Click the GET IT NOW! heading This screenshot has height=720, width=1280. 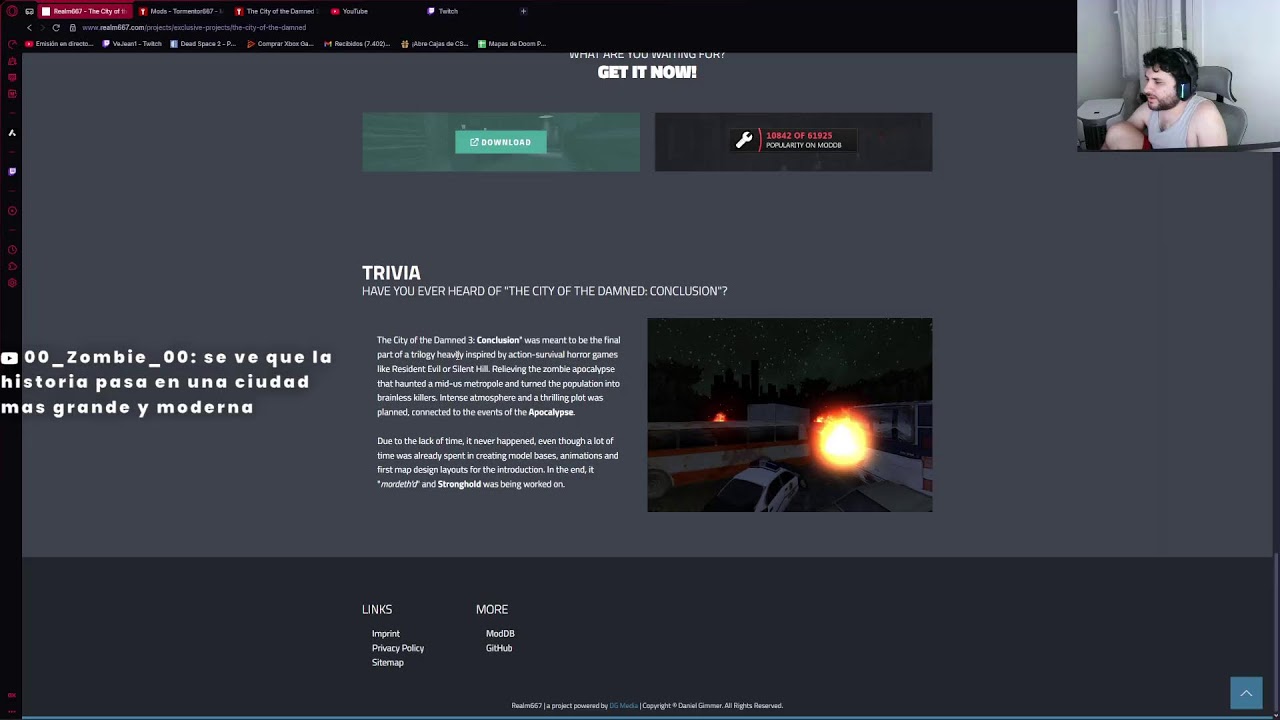click(x=647, y=72)
